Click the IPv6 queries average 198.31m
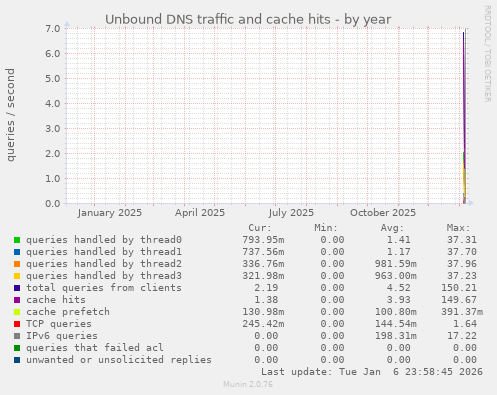497x395 pixels. click(396, 336)
